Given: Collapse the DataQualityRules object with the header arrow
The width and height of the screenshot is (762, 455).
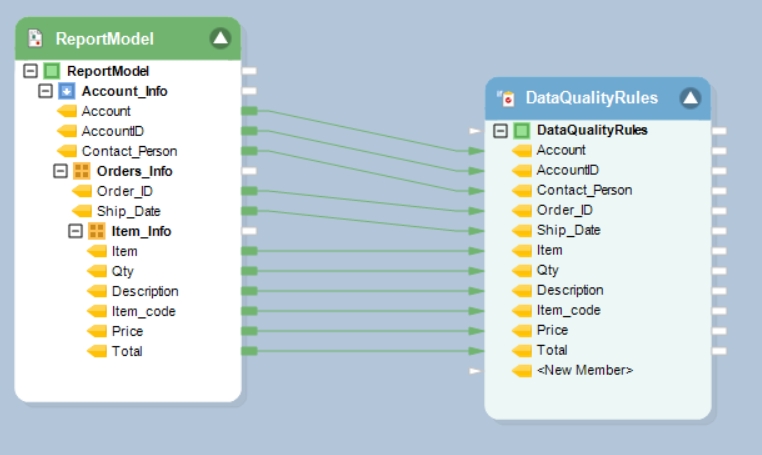Looking at the screenshot, I should click(x=690, y=98).
